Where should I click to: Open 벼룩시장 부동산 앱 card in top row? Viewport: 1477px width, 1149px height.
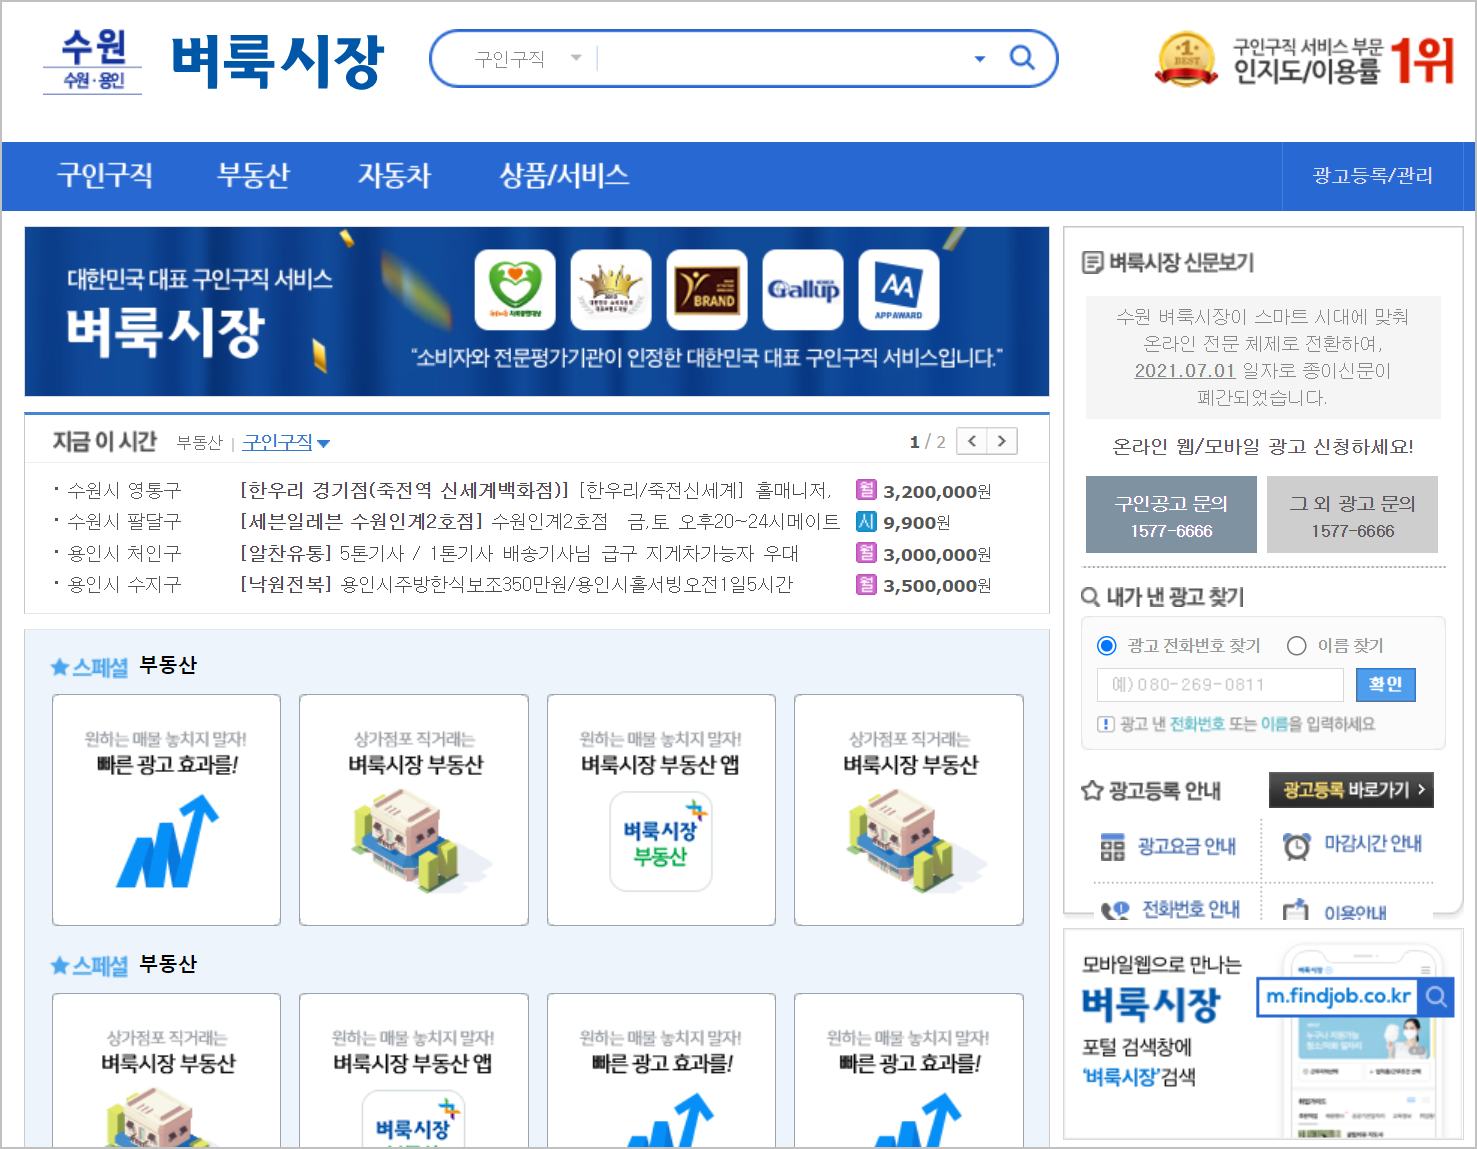coord(661,810)
